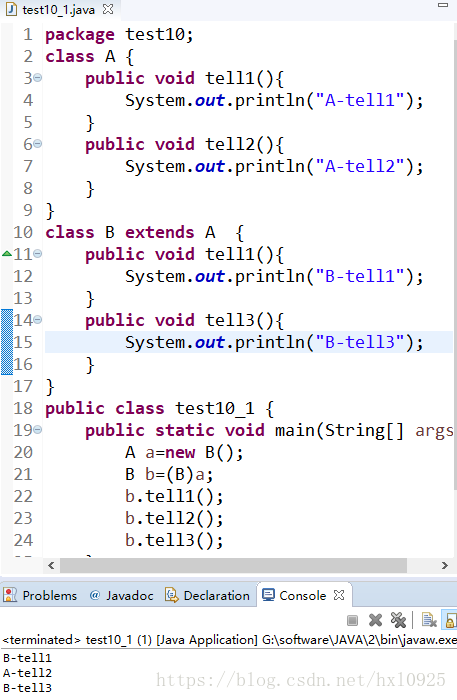Place the cursor on "package test10;"
Image resolution: width=457 pixels, height=700 pixels.
click(x=119, y=34)
